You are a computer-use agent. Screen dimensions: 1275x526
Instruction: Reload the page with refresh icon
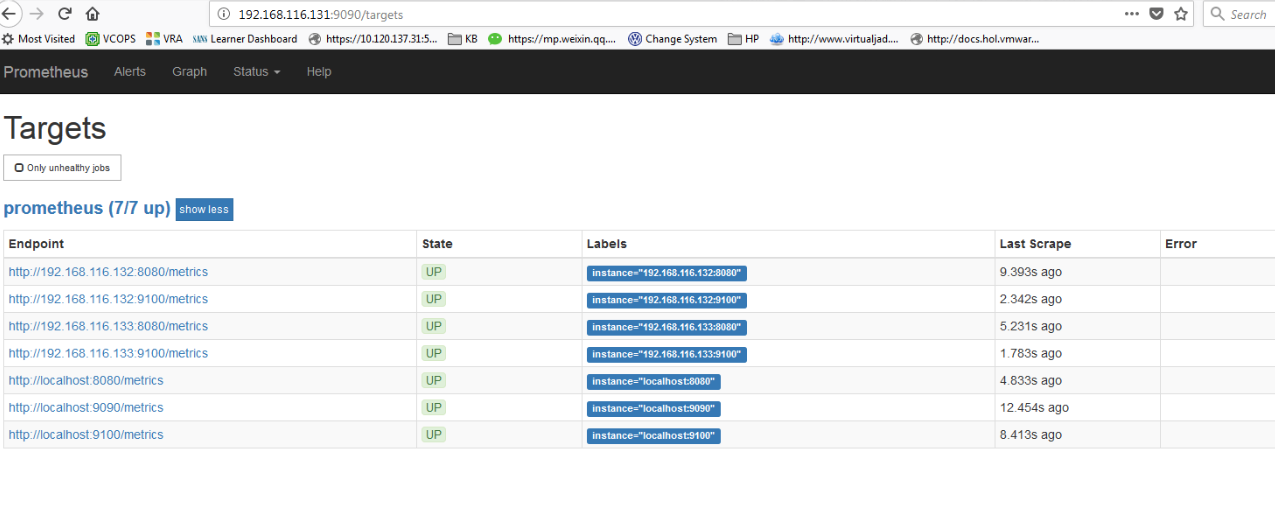(x=65, y=14)
